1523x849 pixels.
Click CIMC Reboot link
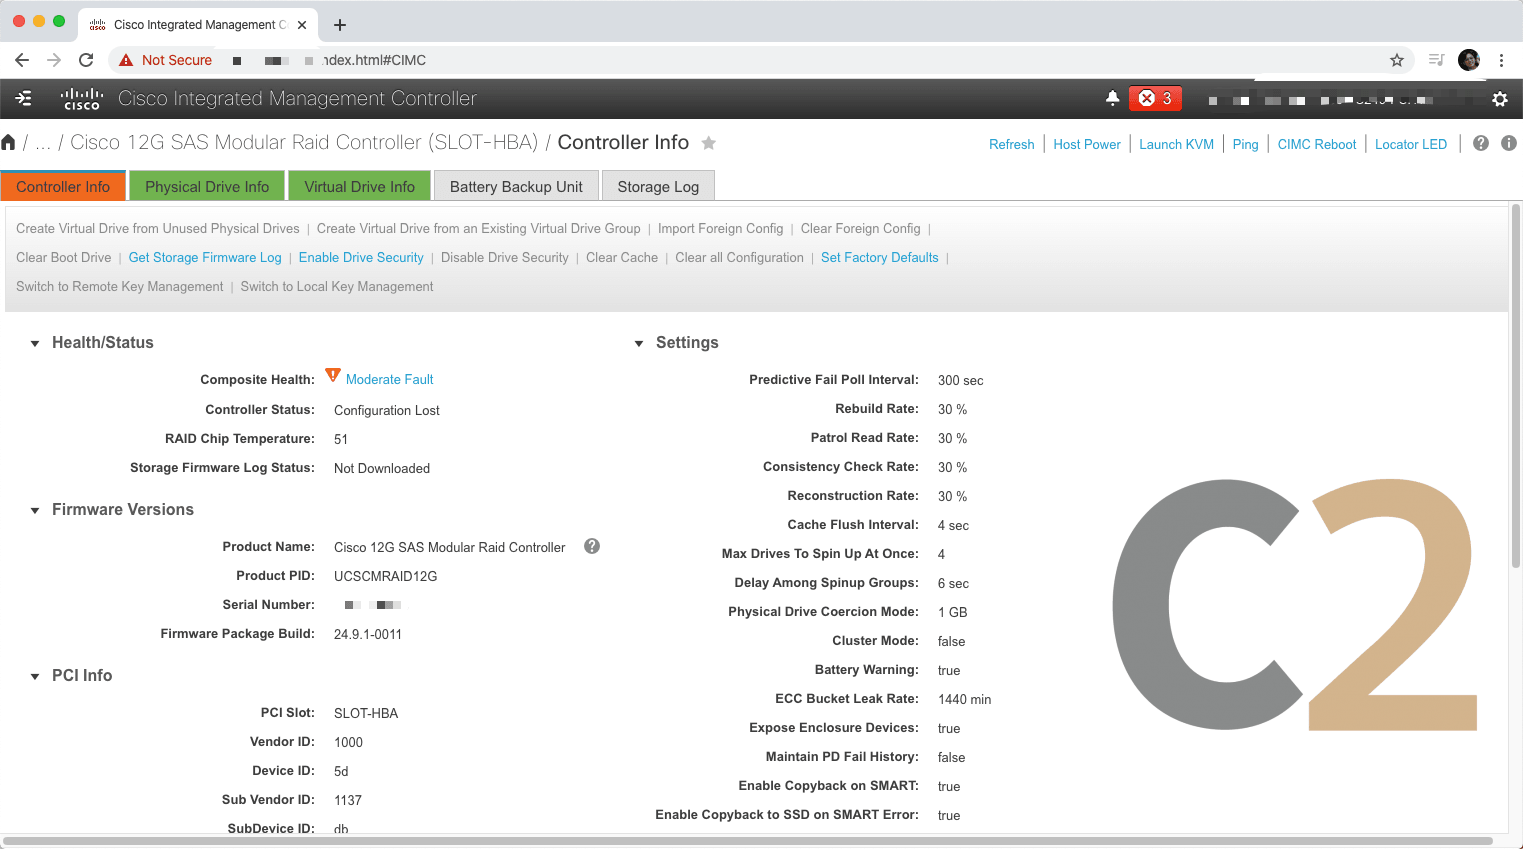tap(1317, 144)
